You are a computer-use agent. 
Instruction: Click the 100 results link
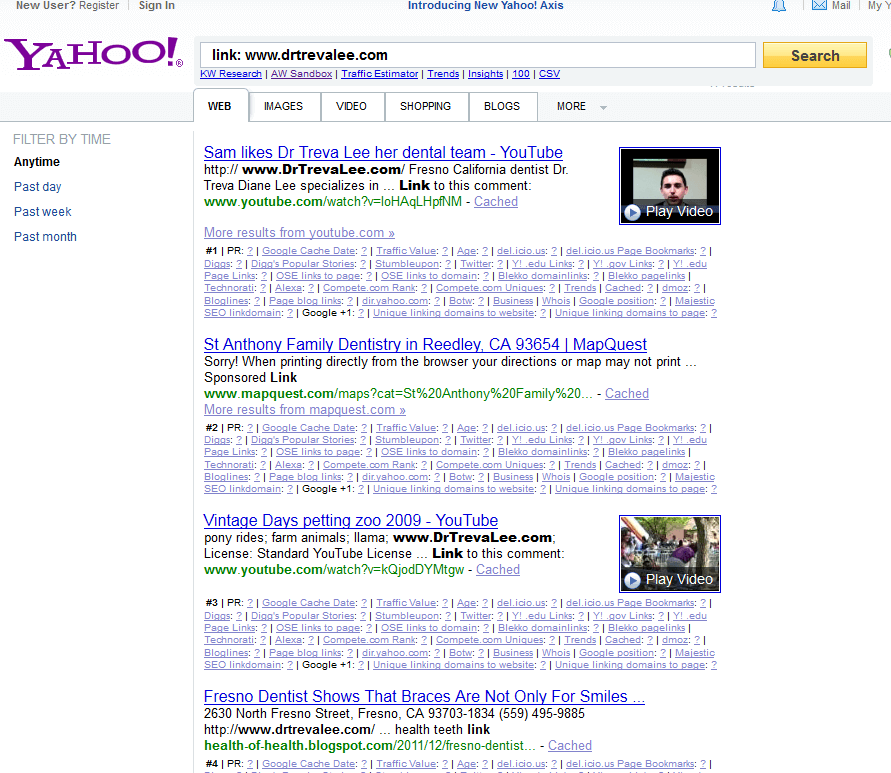521,74
